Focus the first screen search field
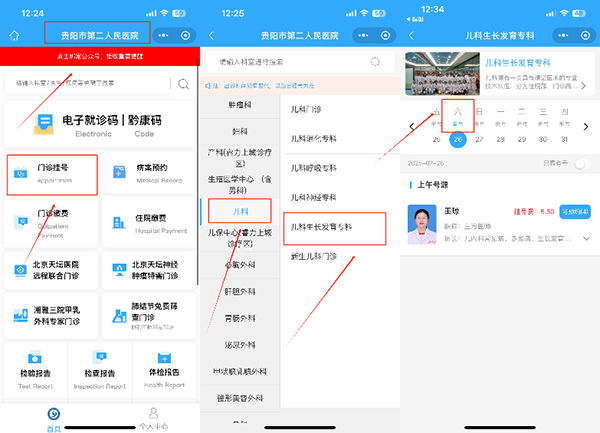The image size is (600, 433). pyautogui.click(x=87, y=83)
